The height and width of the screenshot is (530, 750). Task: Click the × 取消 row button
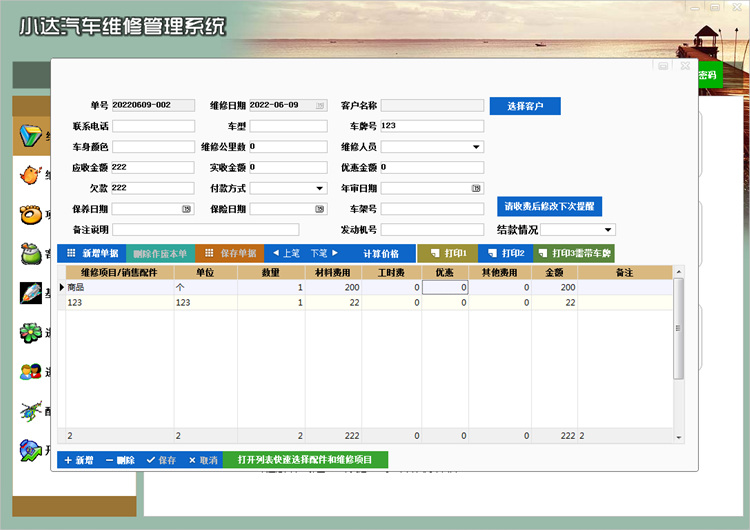tap(203, 460)
